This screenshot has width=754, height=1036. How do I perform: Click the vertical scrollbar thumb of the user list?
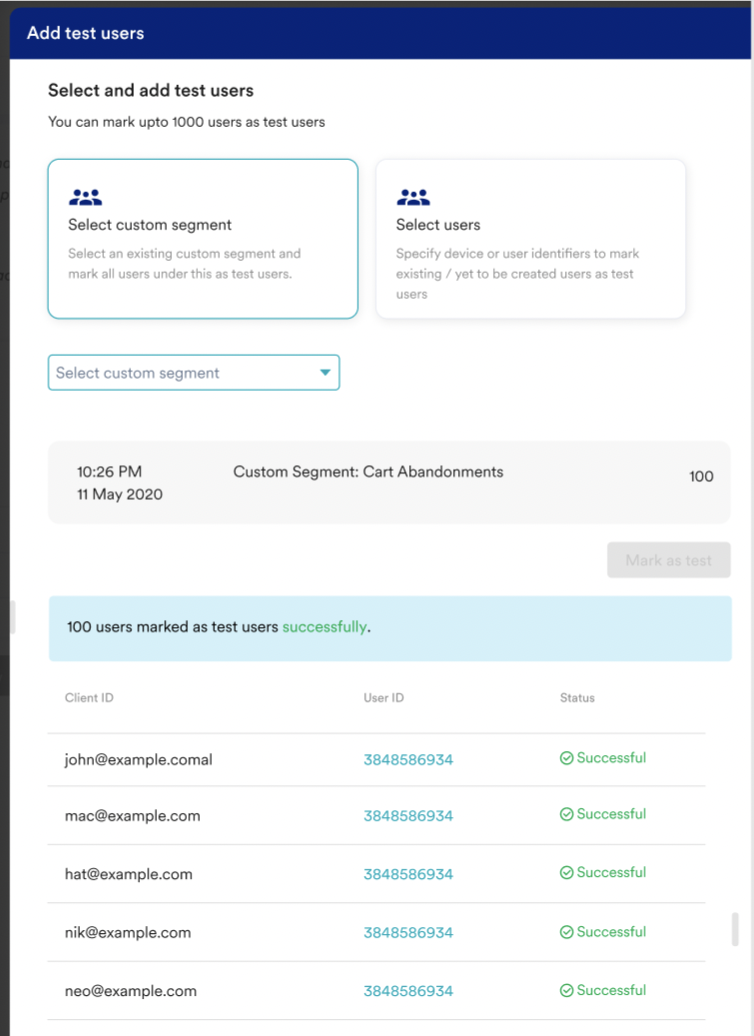coord(736,928)
